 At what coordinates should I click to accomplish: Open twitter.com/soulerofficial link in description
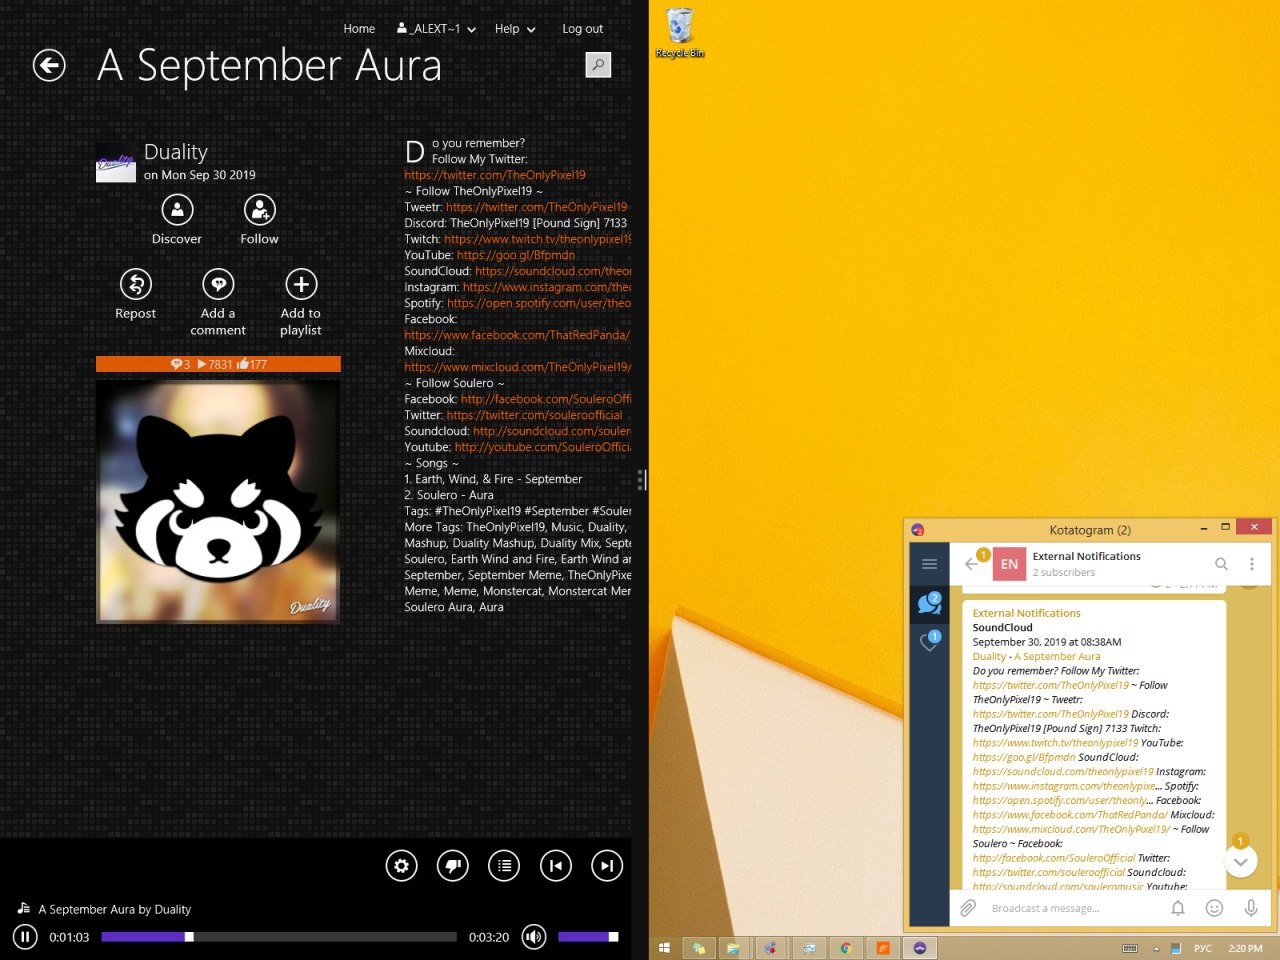pyautogui.click(x=535, y=415)
